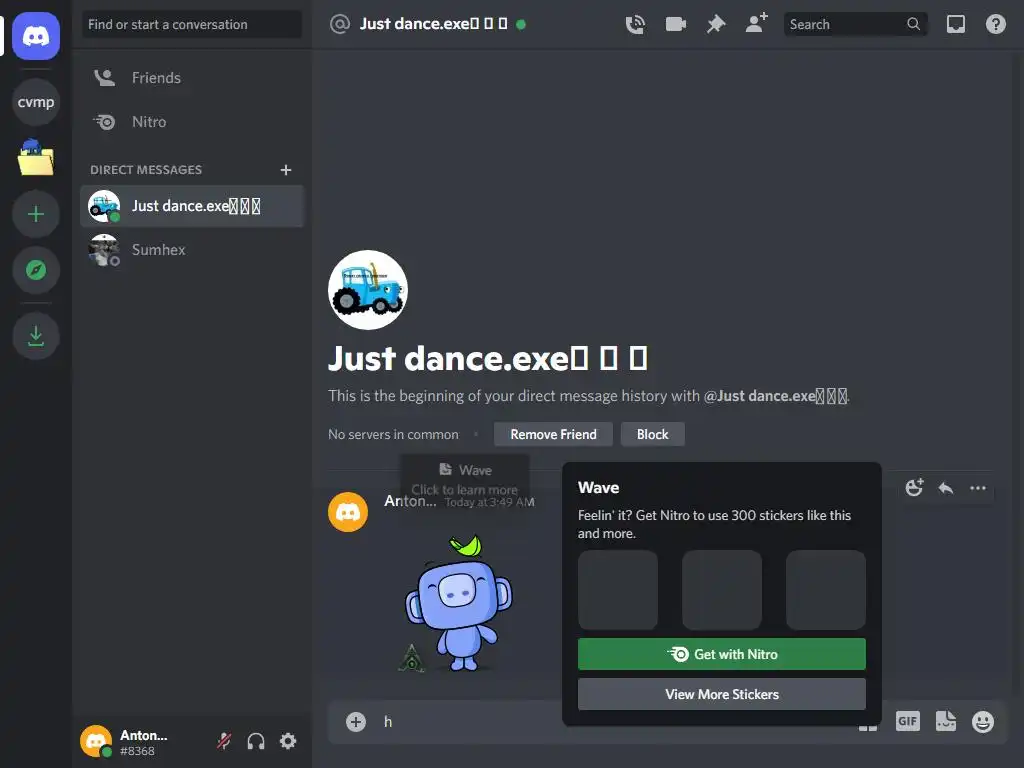Screen dimensions: 1024x768
Task: Click the Download Apps icon
Action: (36, 336)
